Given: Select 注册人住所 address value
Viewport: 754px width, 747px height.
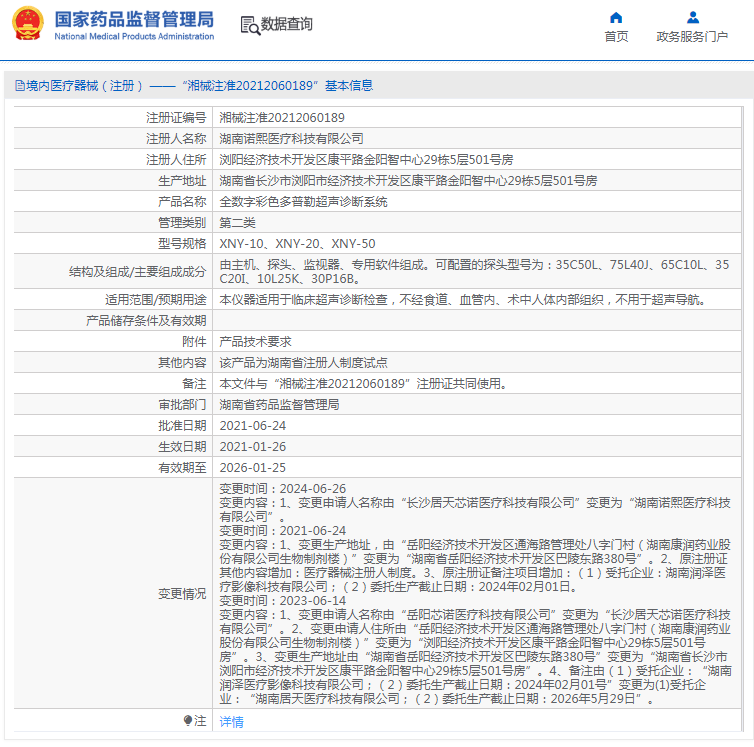Looking at the screenshot, I should click(366, 160).
